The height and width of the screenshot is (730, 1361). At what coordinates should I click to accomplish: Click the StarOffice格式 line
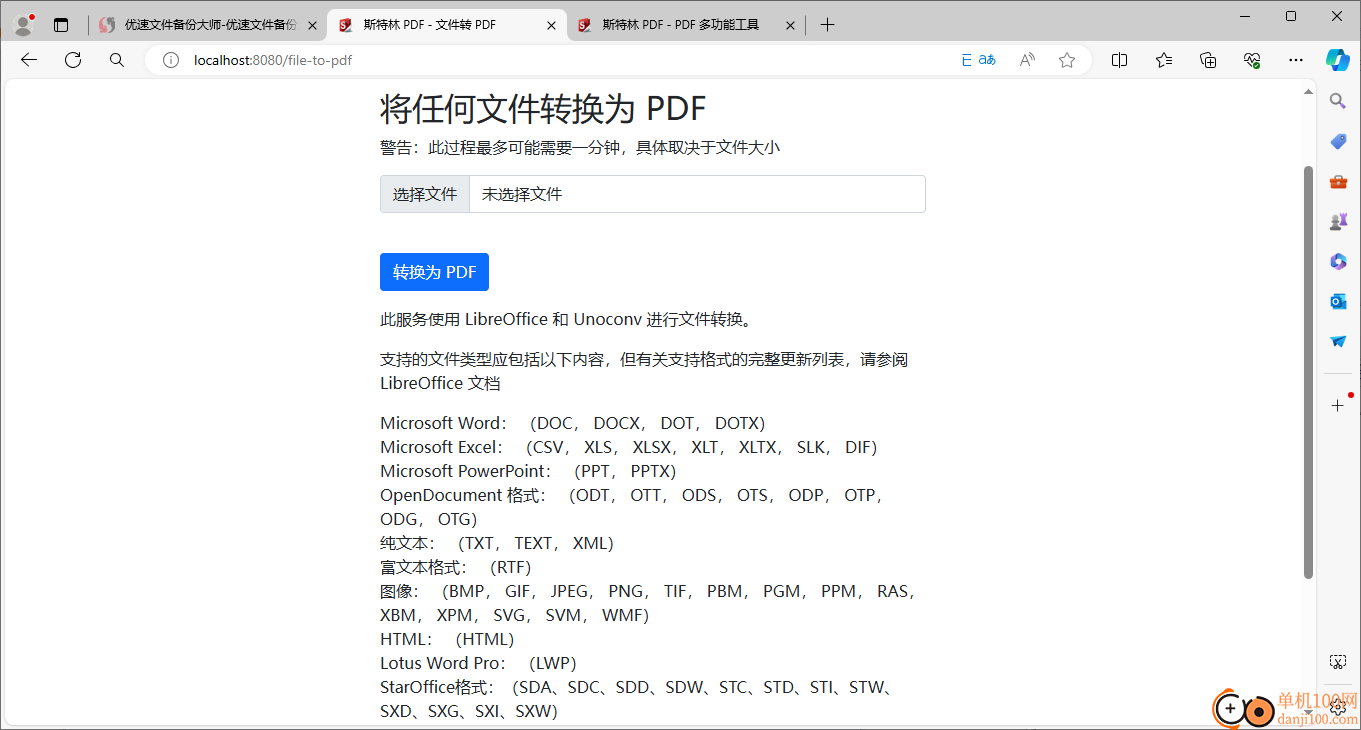point(637,699)
